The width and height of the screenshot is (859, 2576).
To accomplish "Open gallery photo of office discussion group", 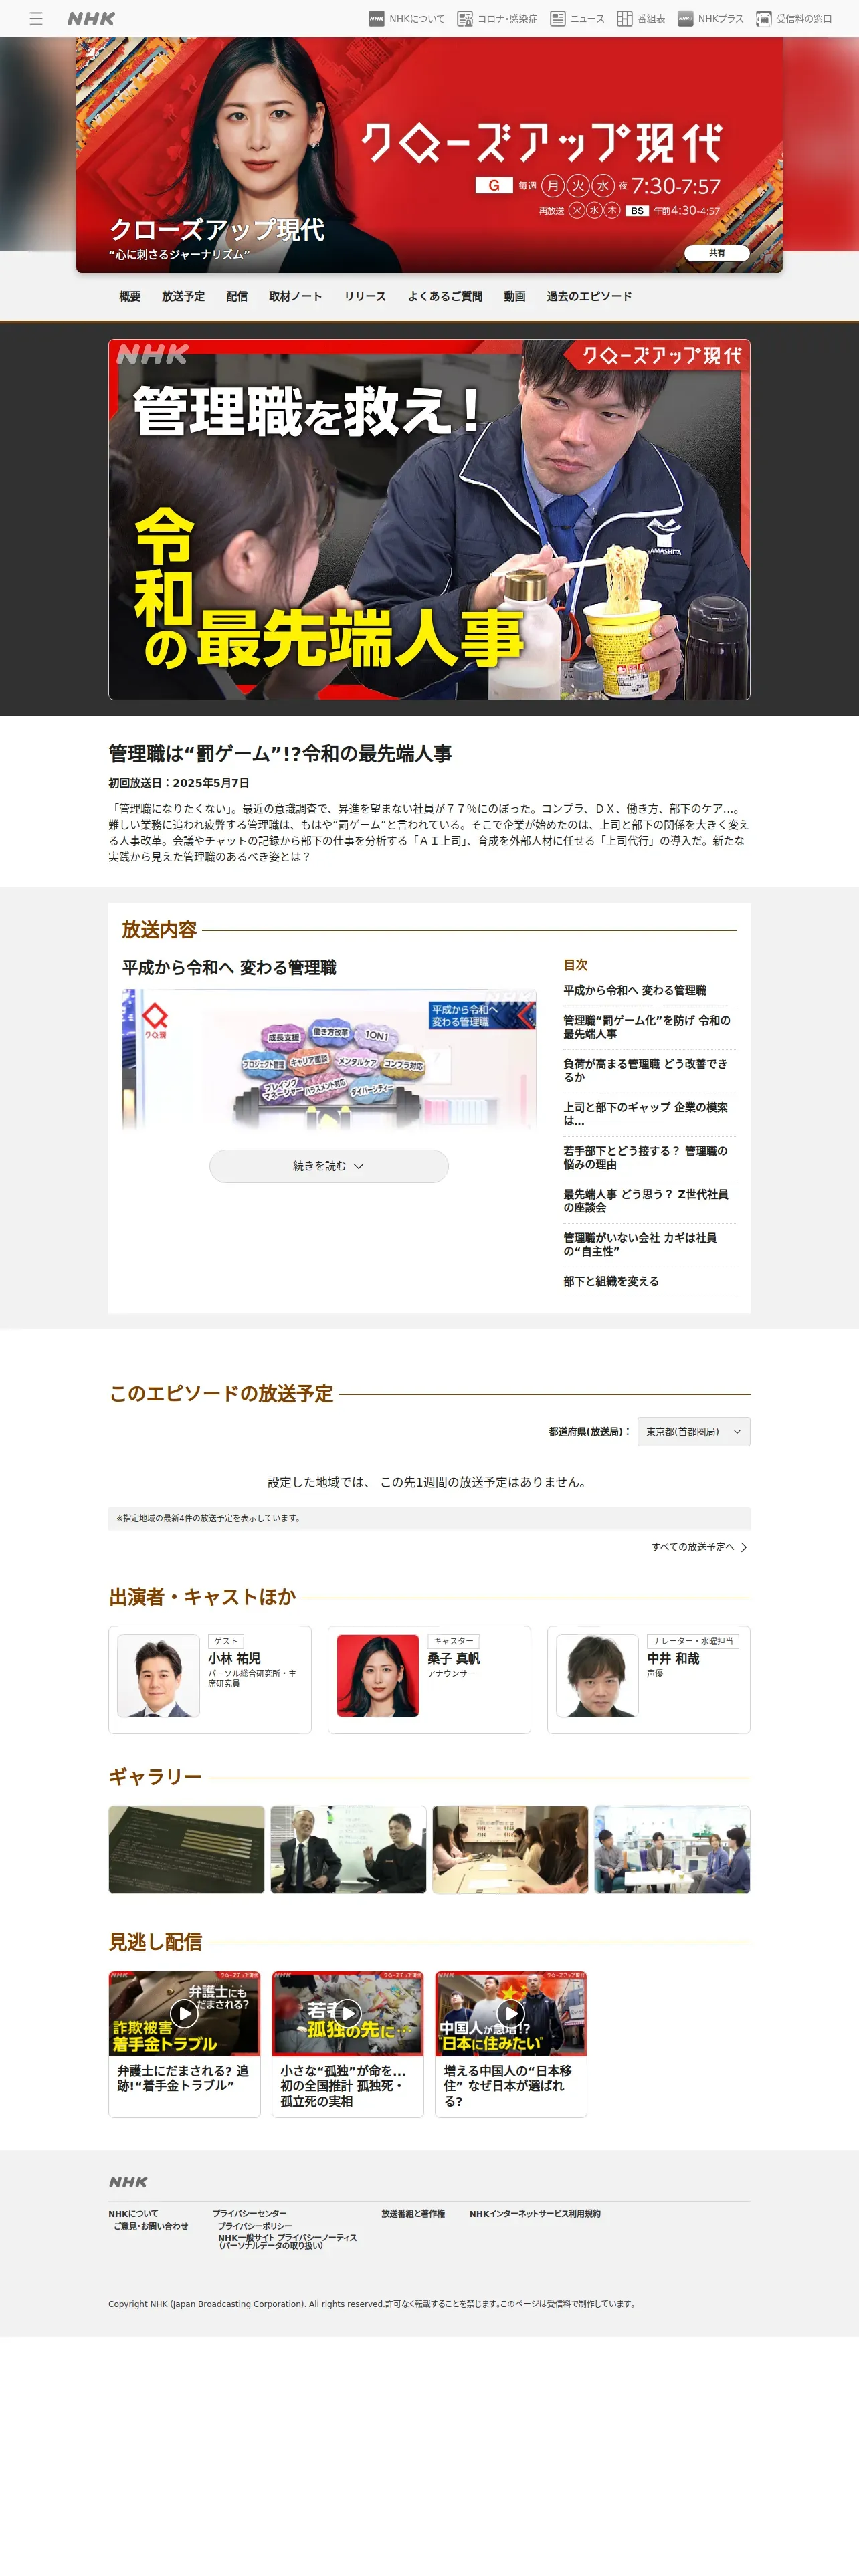I will [672, 1849].
